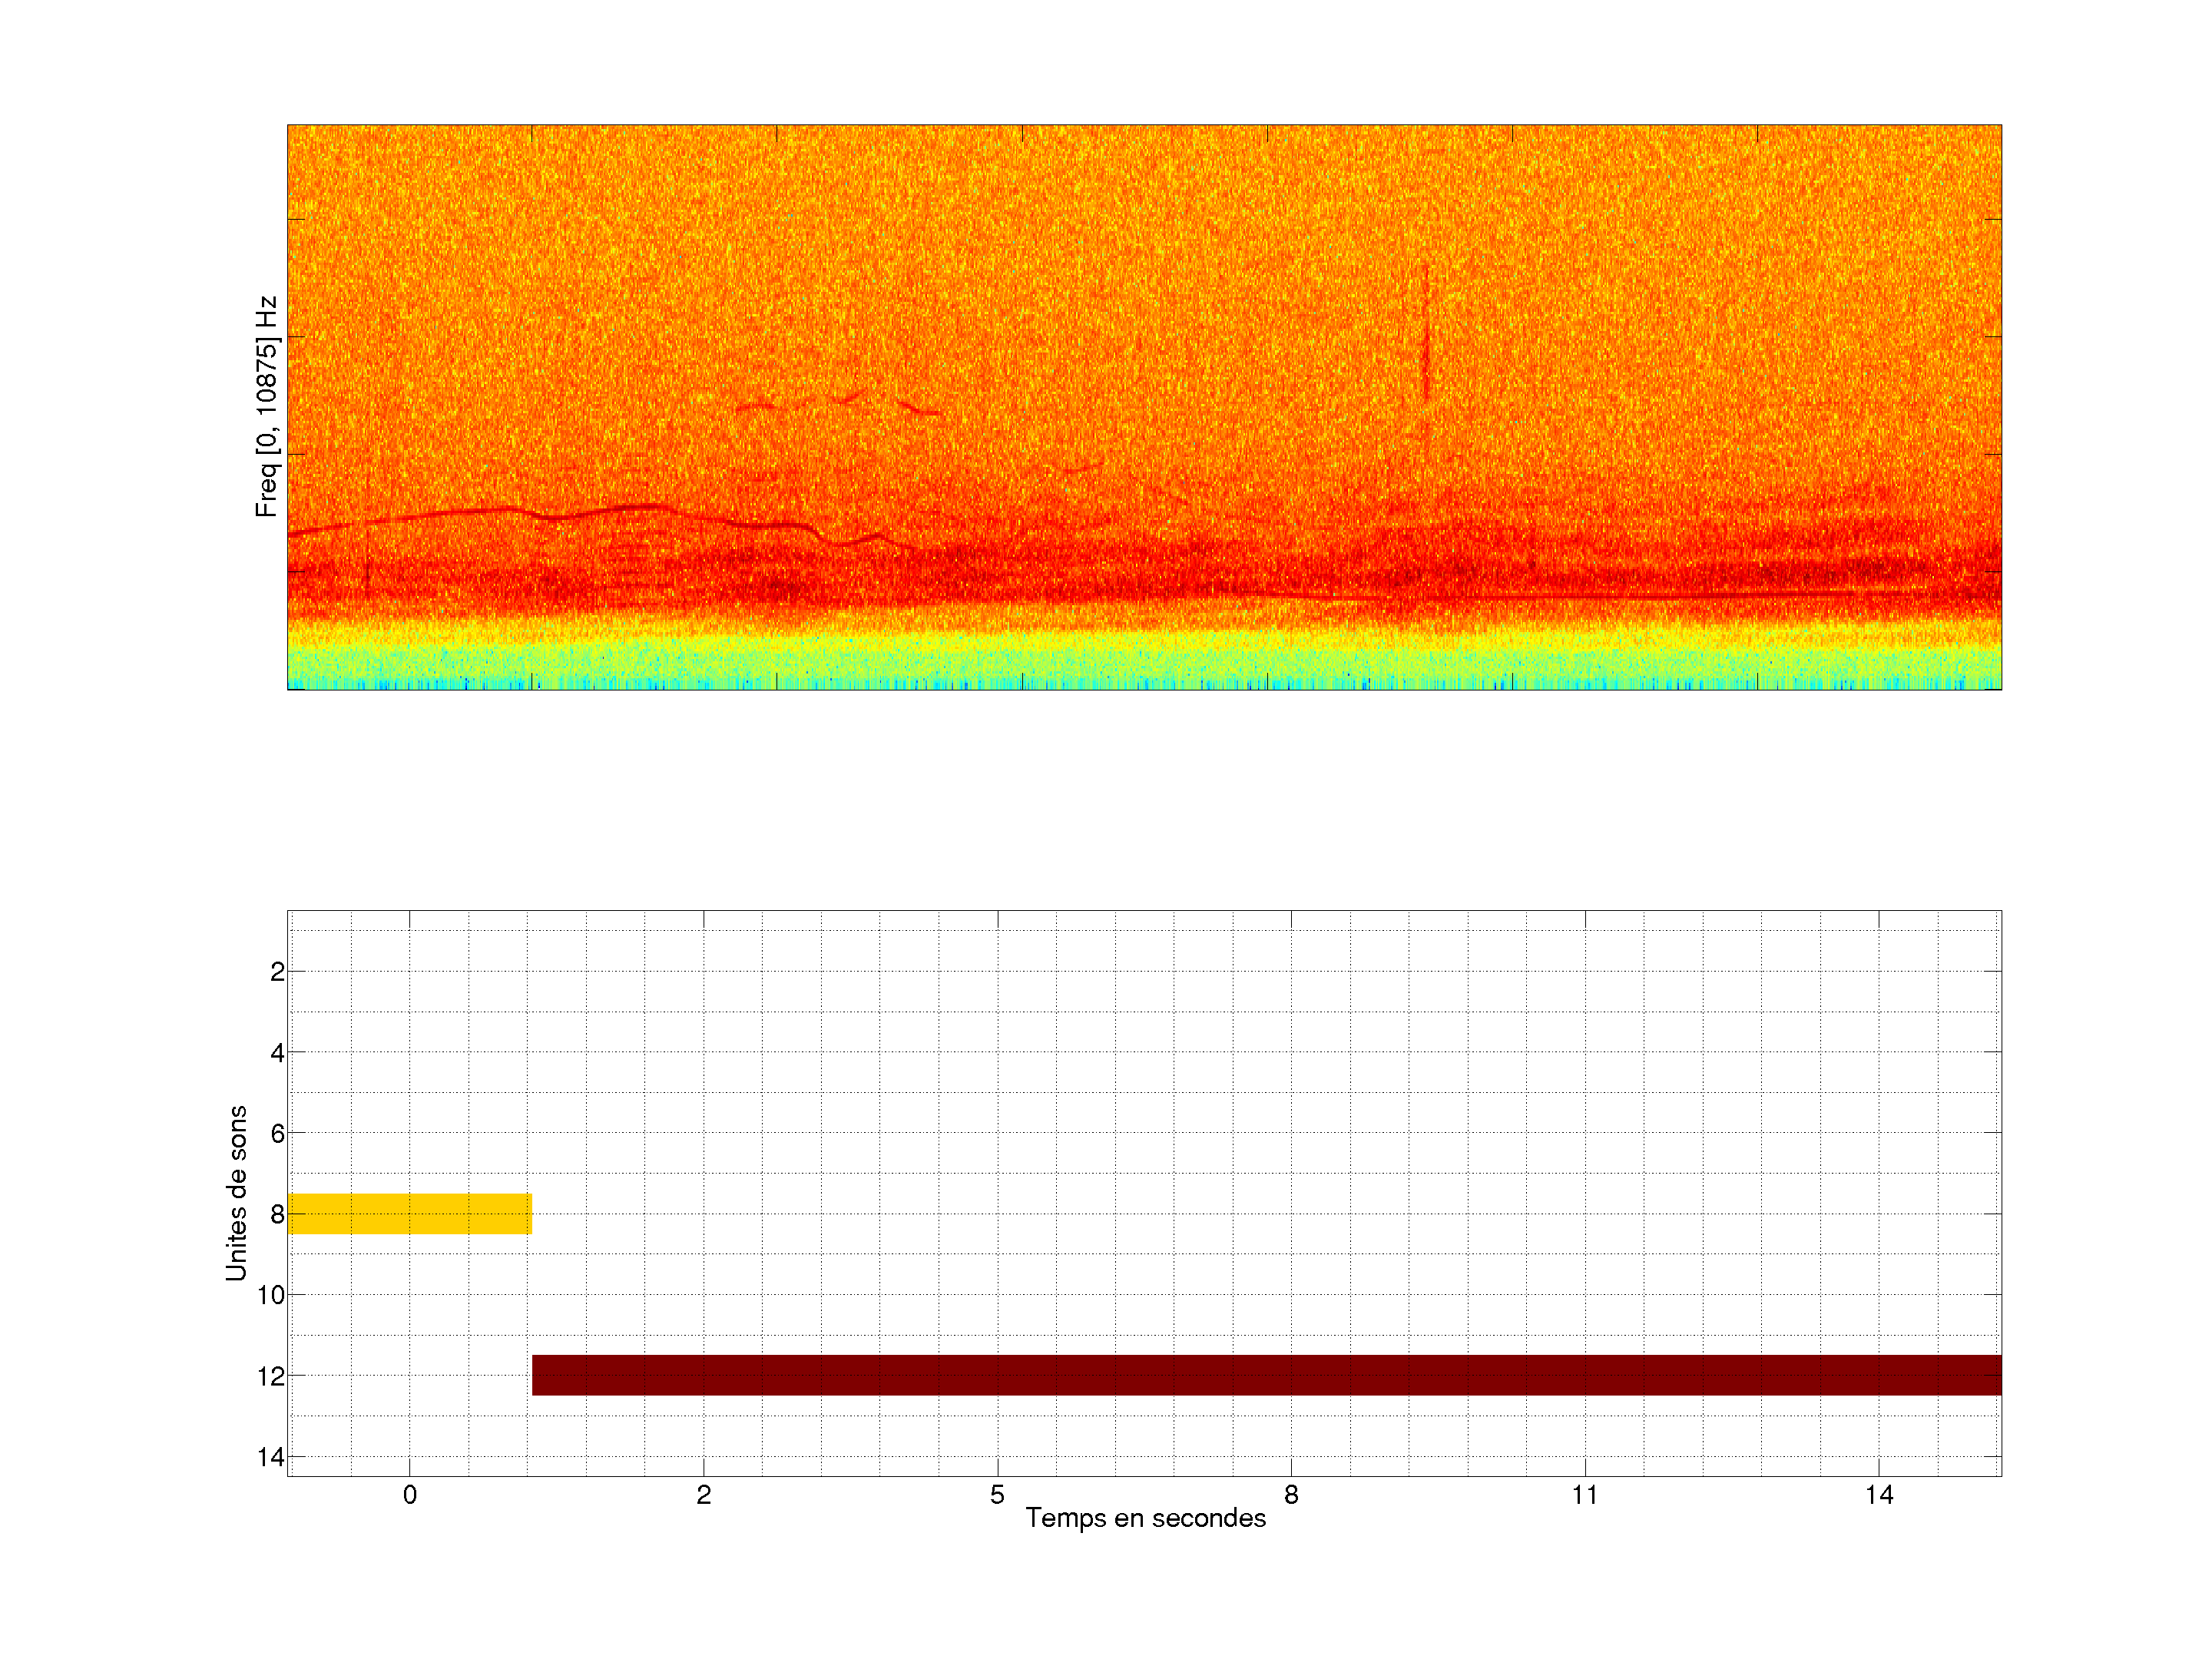This screenshot has height=1659, width=2212.
Task: Click y-axis tick label 4
Action: (x=277, y=1053)
